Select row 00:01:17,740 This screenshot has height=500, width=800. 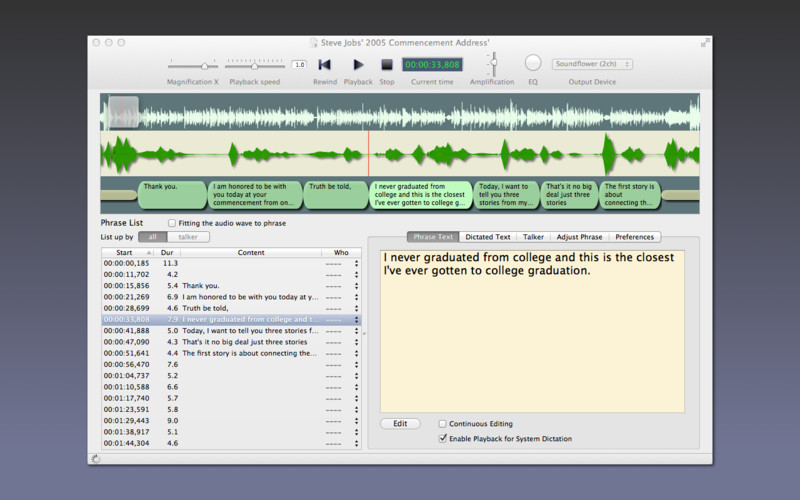point(231,398)
